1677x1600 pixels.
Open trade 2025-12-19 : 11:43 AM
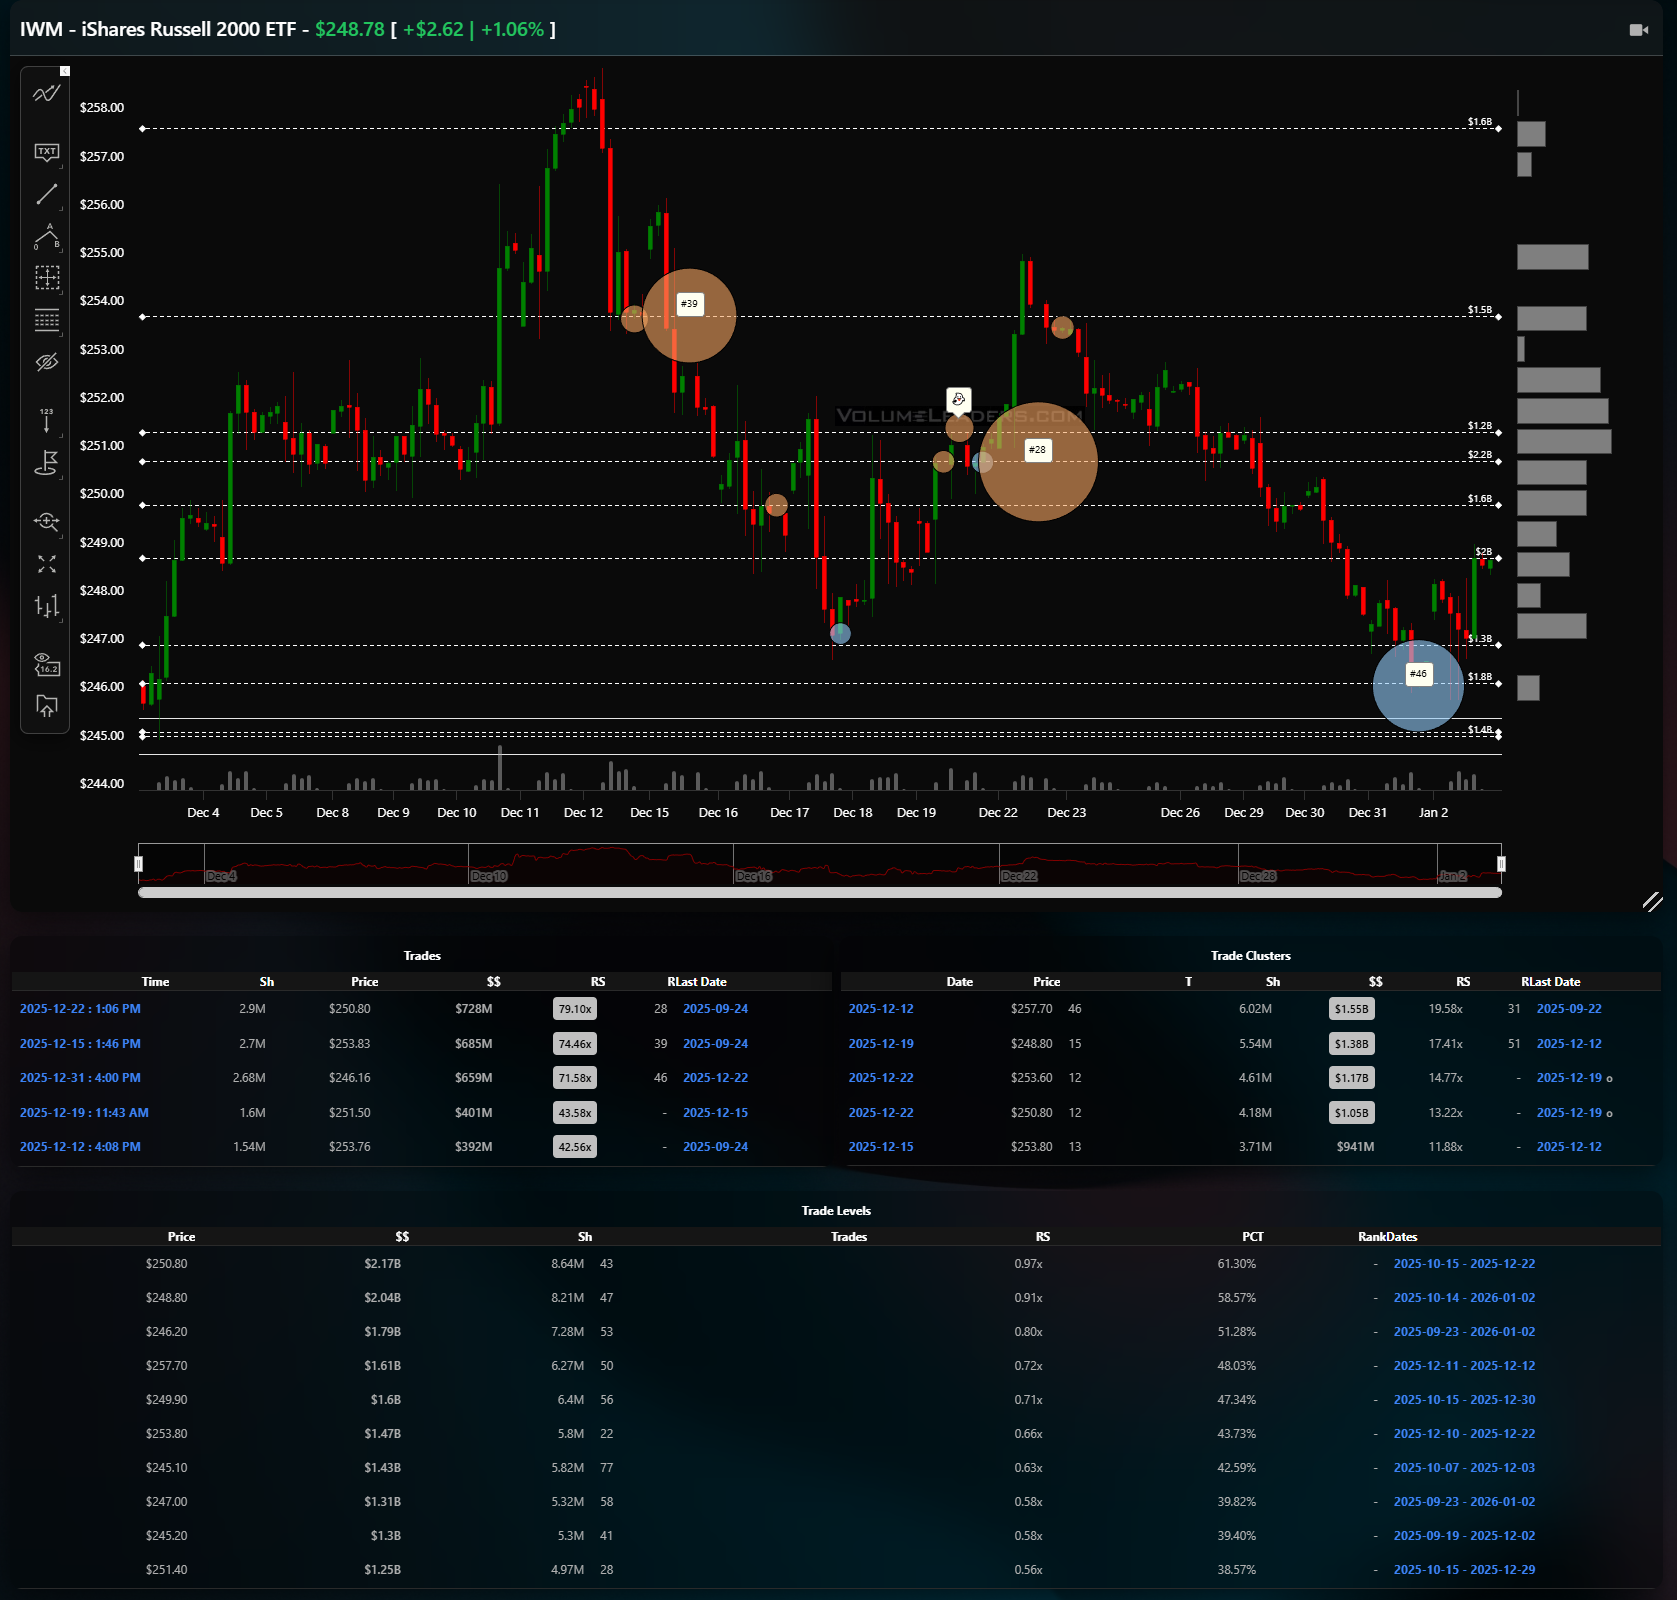tap(84, 1113)
